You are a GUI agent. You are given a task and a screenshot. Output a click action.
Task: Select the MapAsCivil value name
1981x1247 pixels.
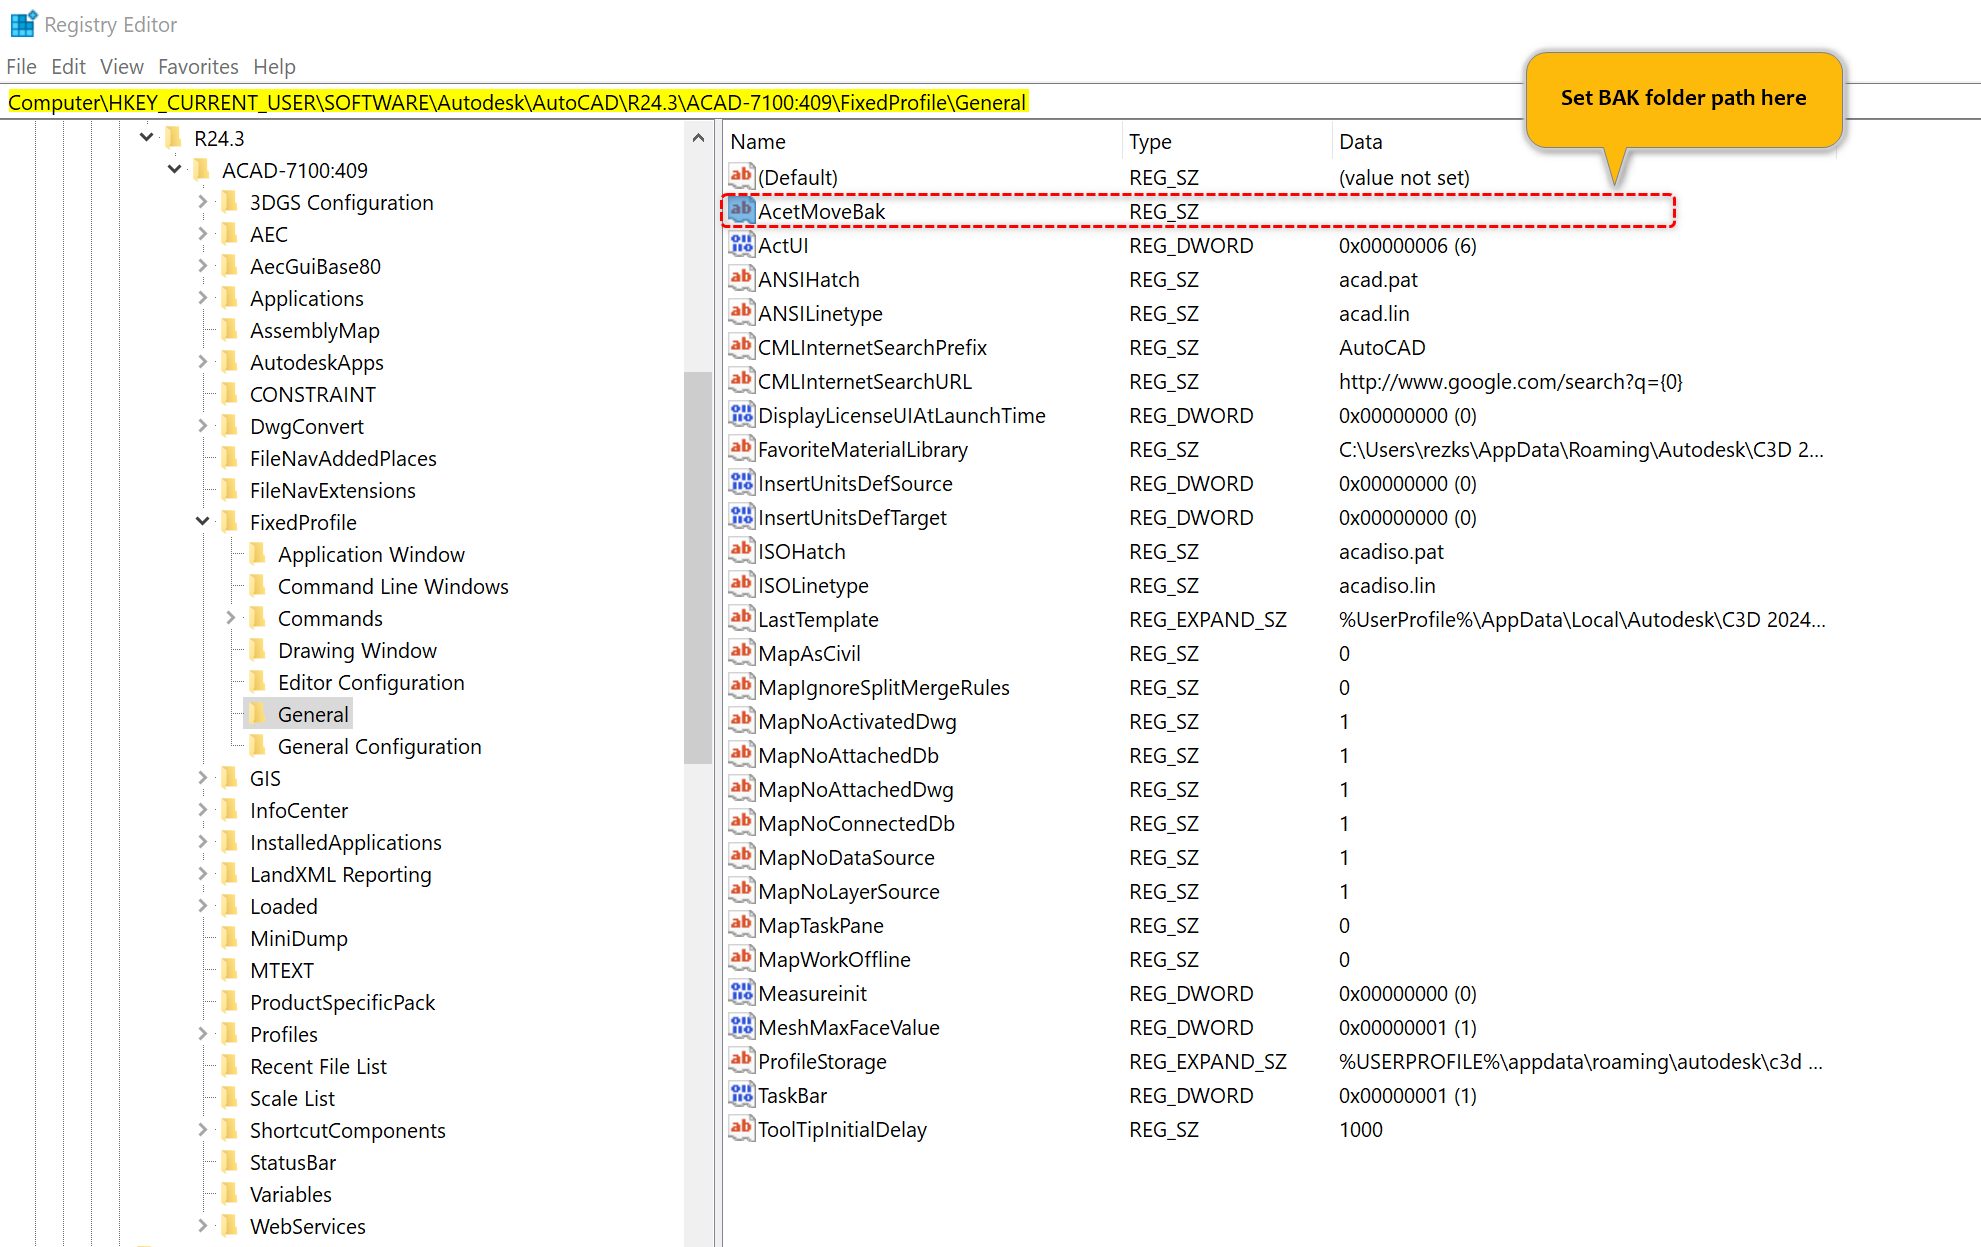click(x=809, y=653)
